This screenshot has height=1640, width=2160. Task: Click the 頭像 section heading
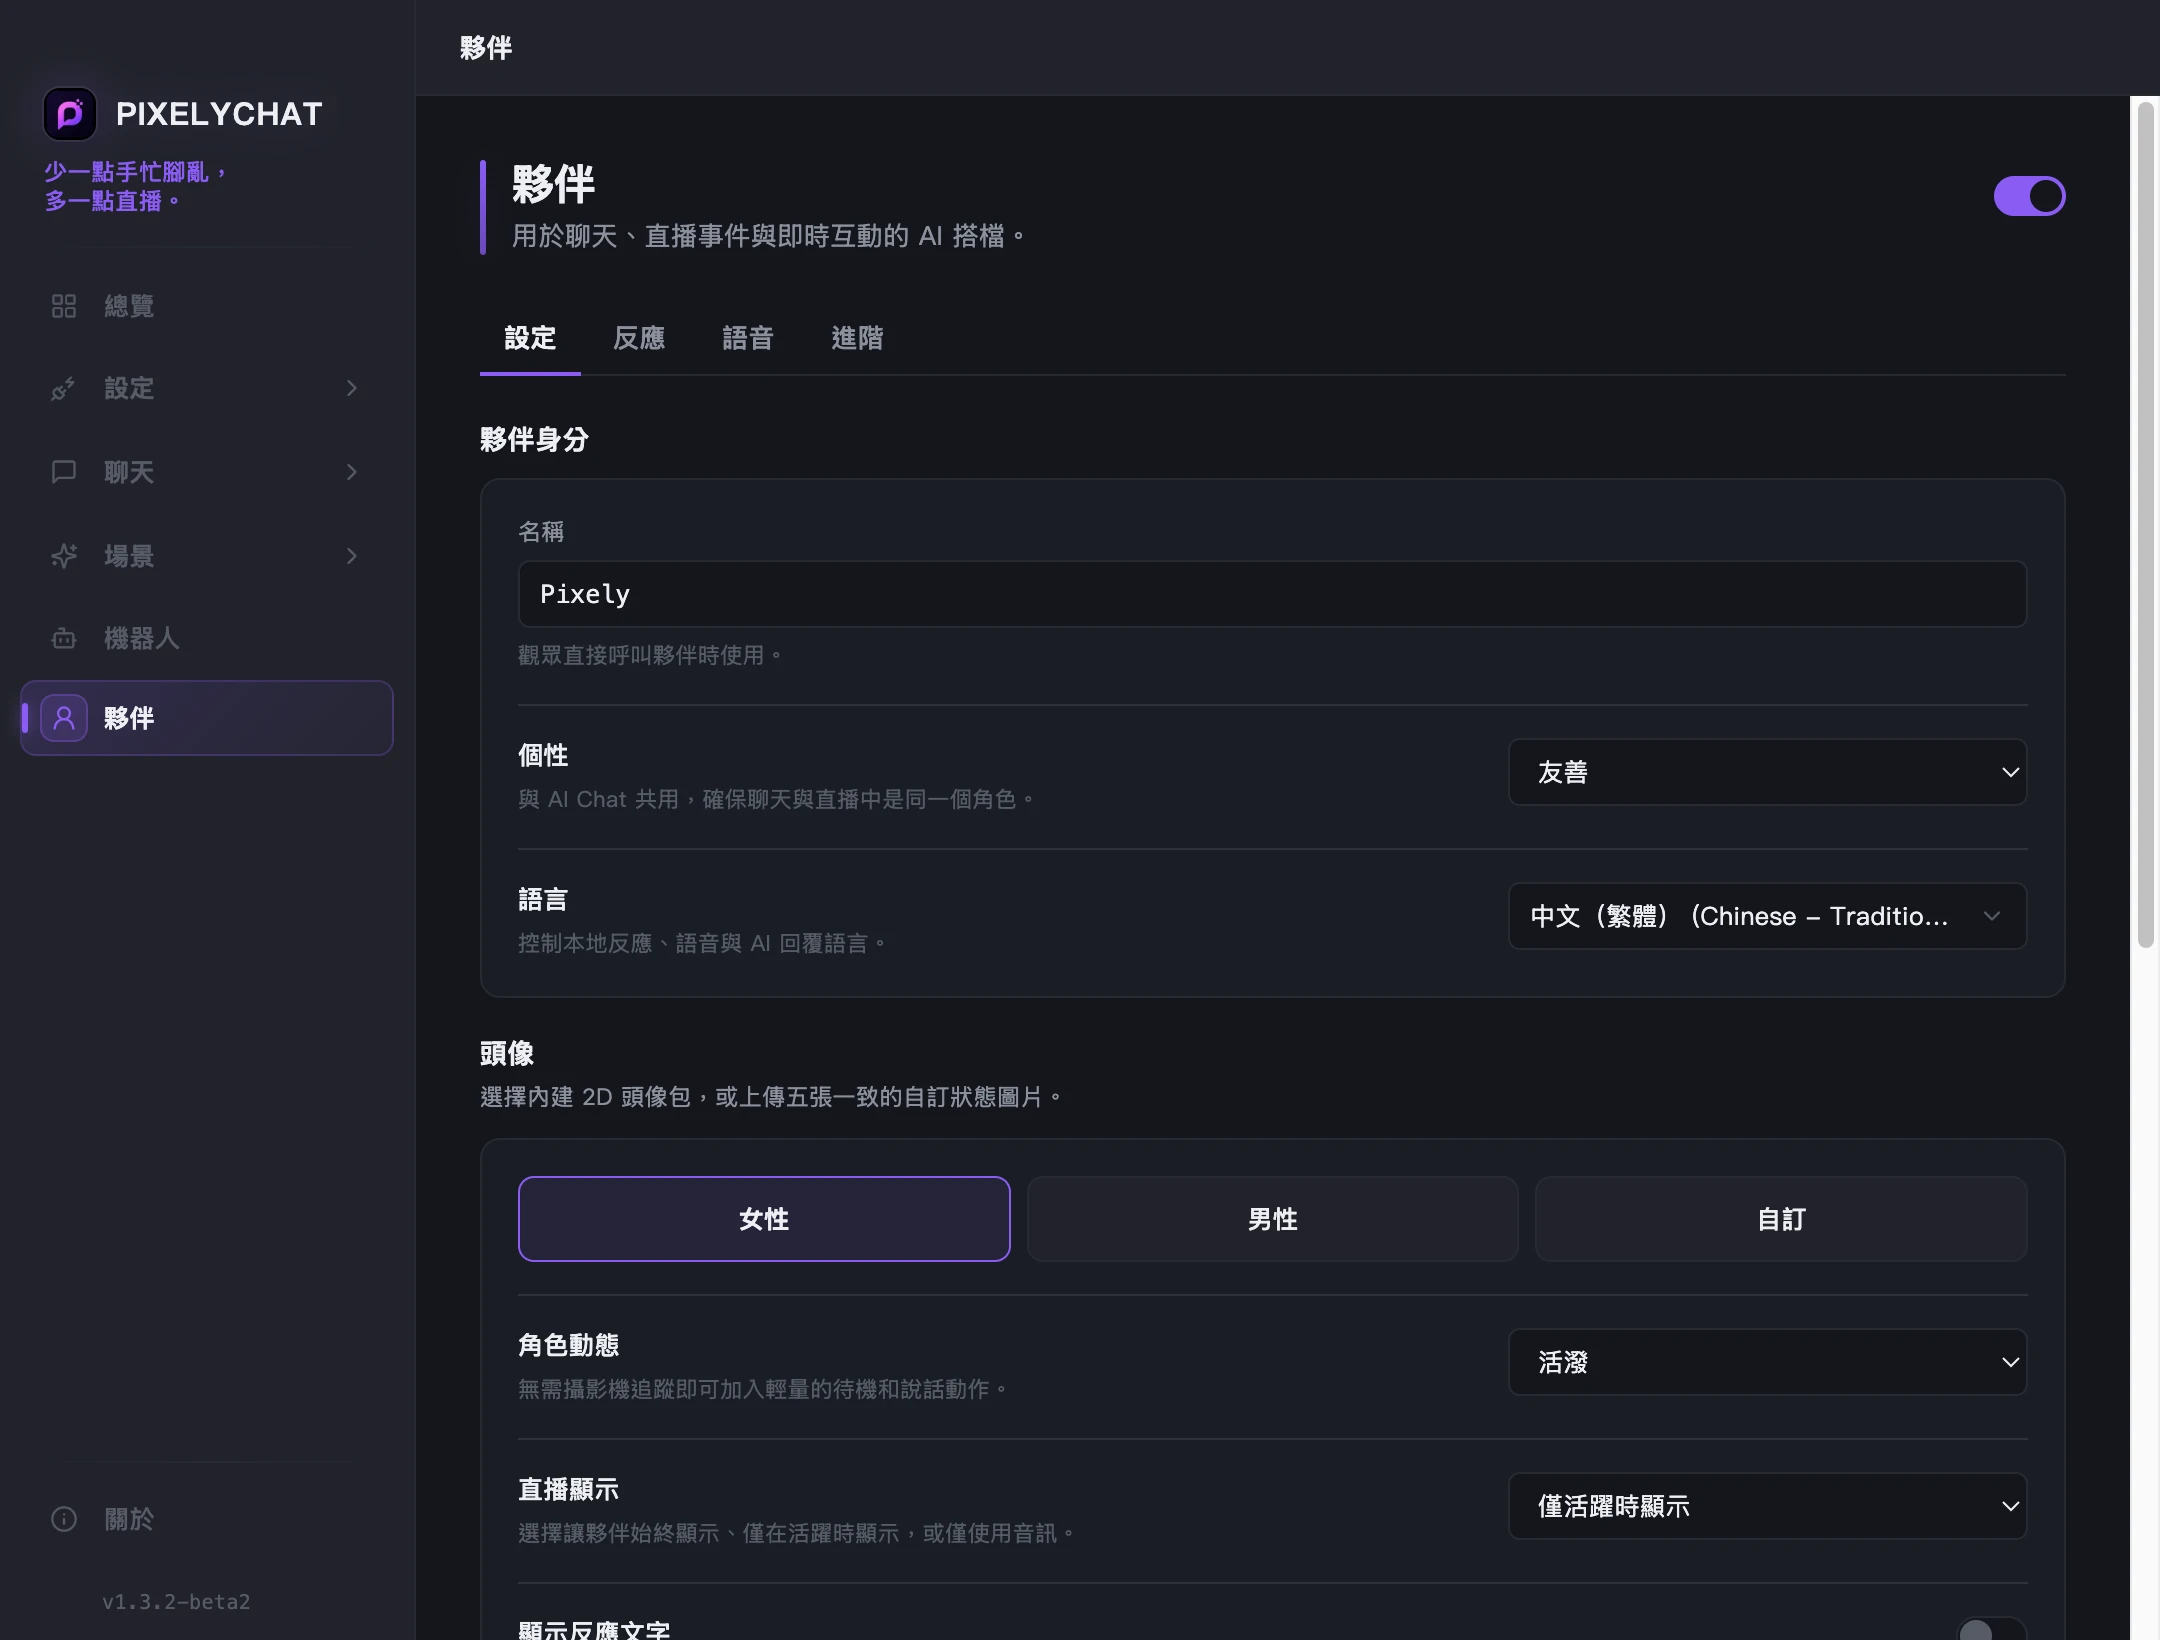507,1053
